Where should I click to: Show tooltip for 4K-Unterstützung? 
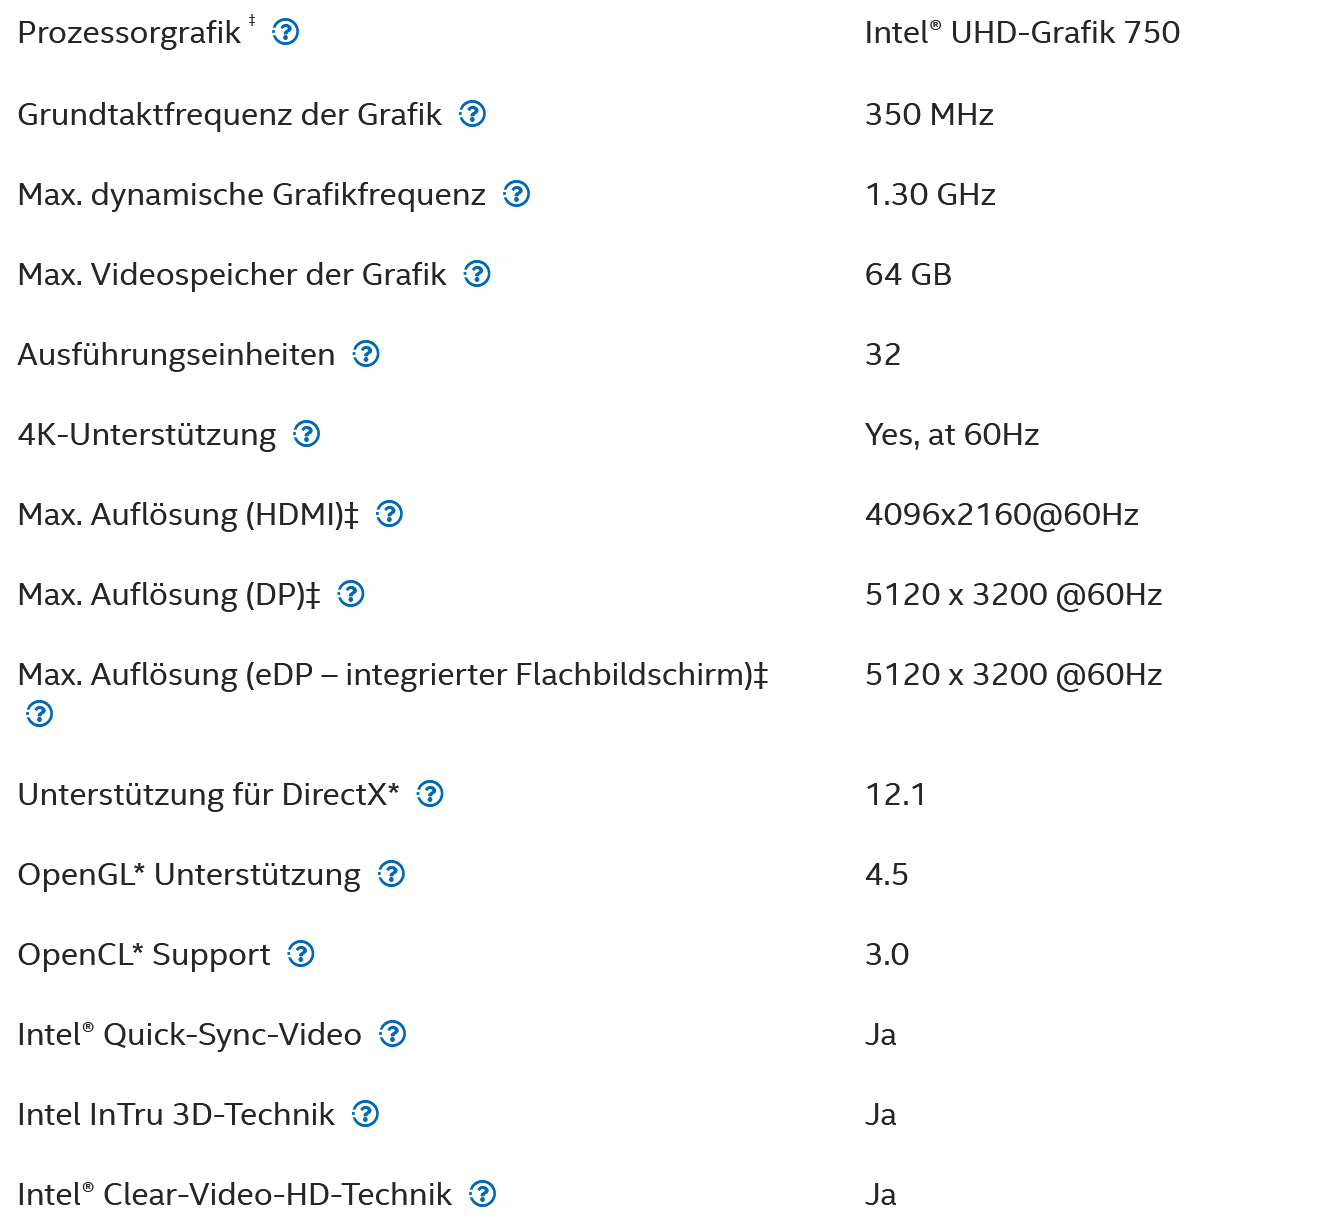tap(307, 434)
